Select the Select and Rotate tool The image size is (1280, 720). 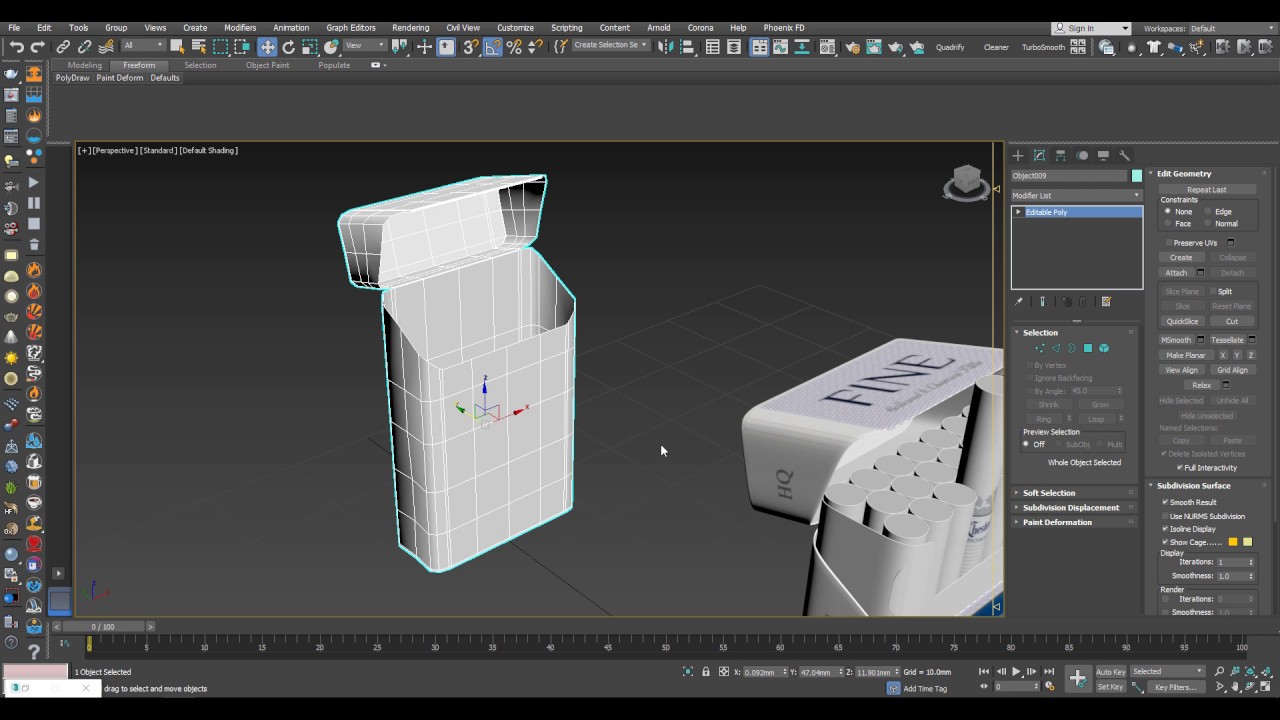(x=289, y=47)
